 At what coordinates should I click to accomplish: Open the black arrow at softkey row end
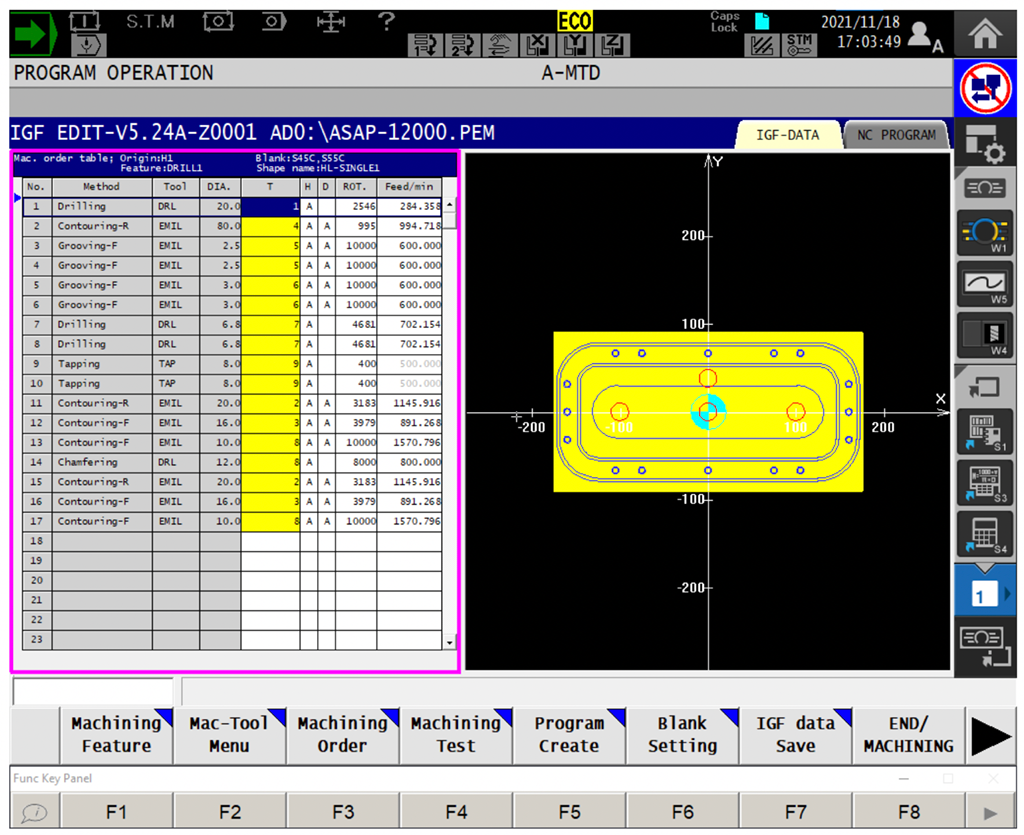[x=991, y=735]
